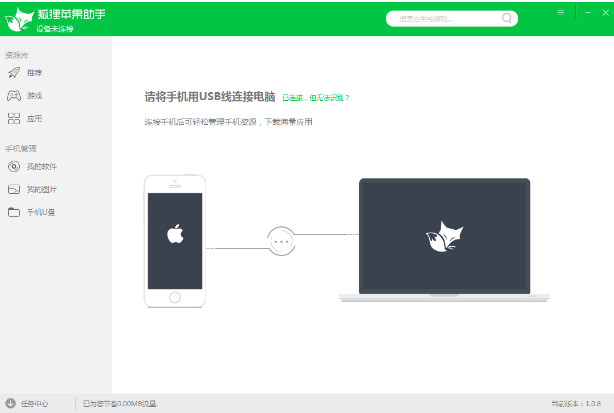Open the 应用 section

click(34, 118)
